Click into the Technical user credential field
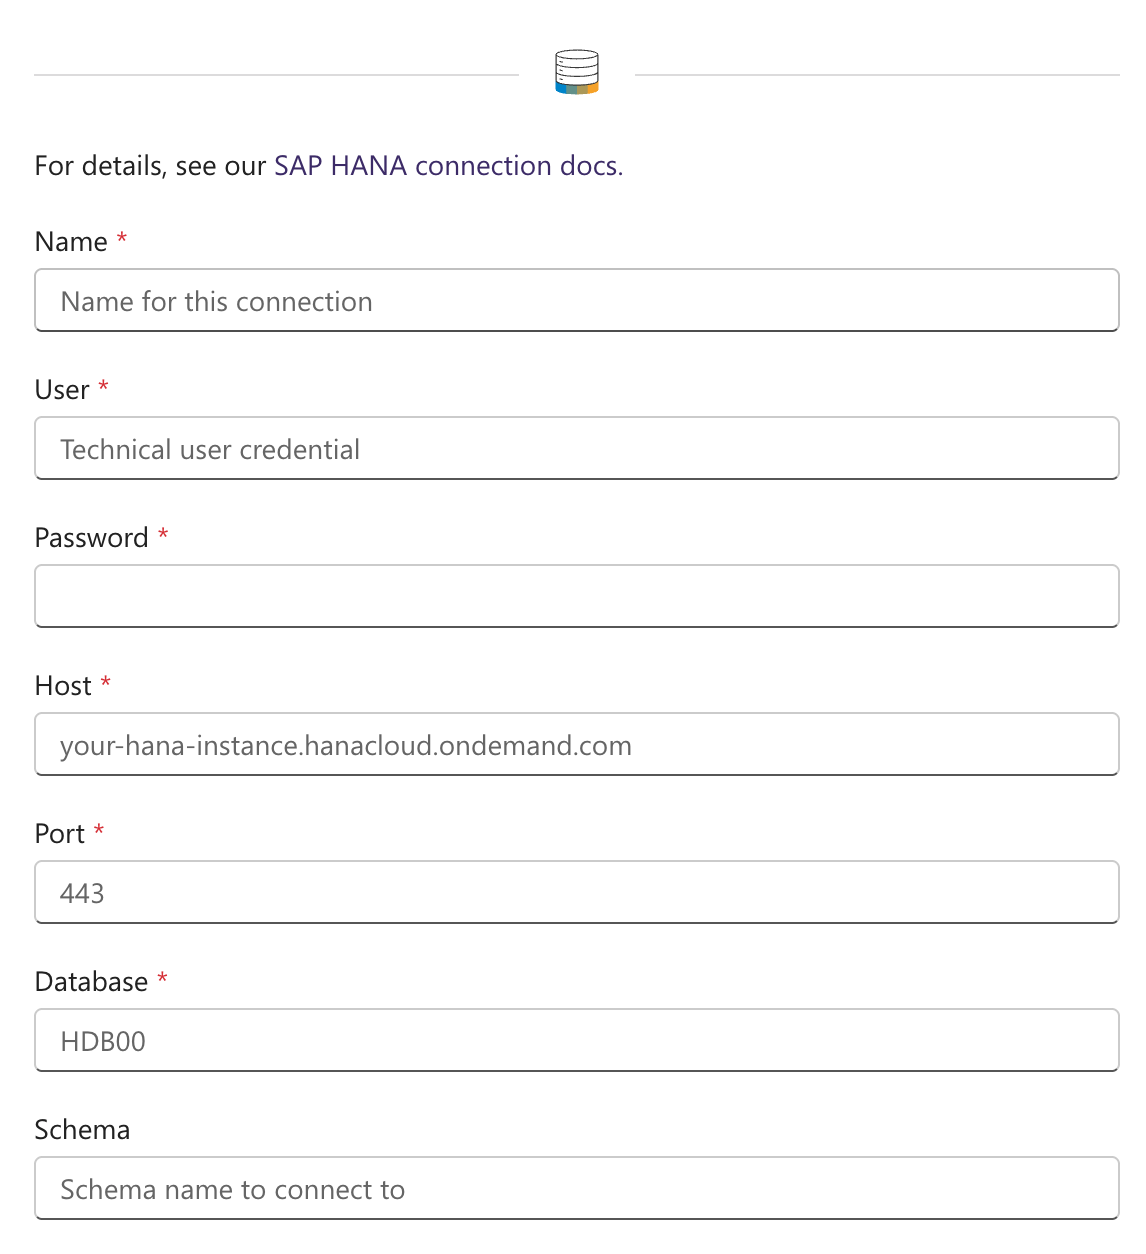 (x=576, y=449)
